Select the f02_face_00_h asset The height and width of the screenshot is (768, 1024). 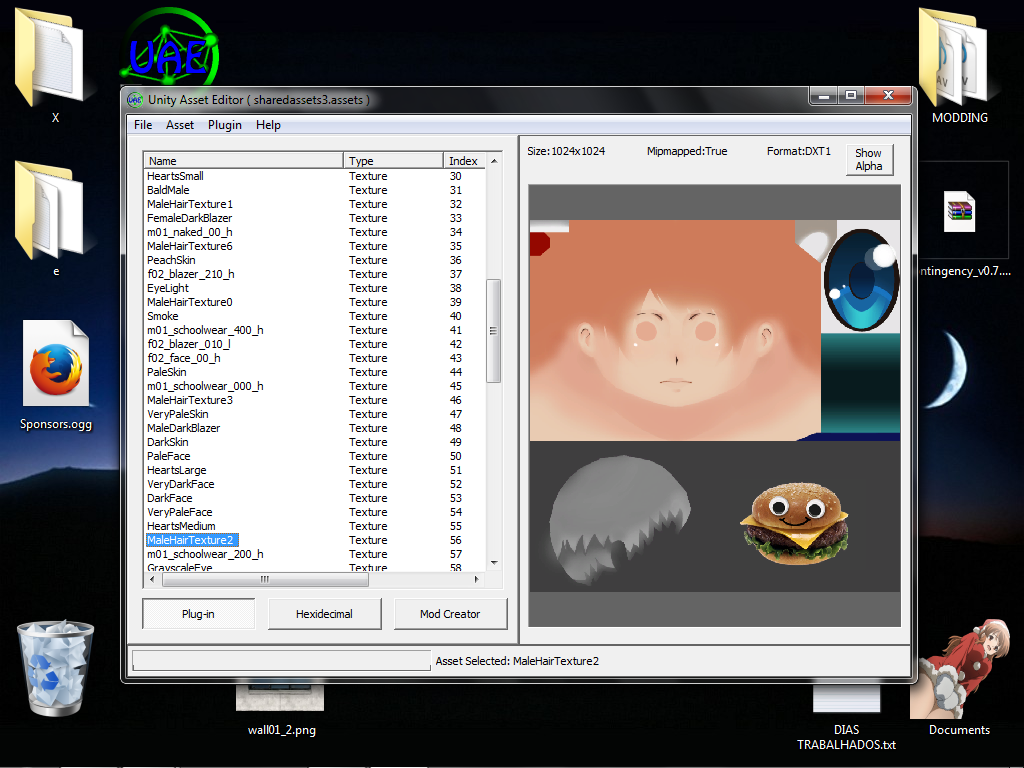pos(315,358)
